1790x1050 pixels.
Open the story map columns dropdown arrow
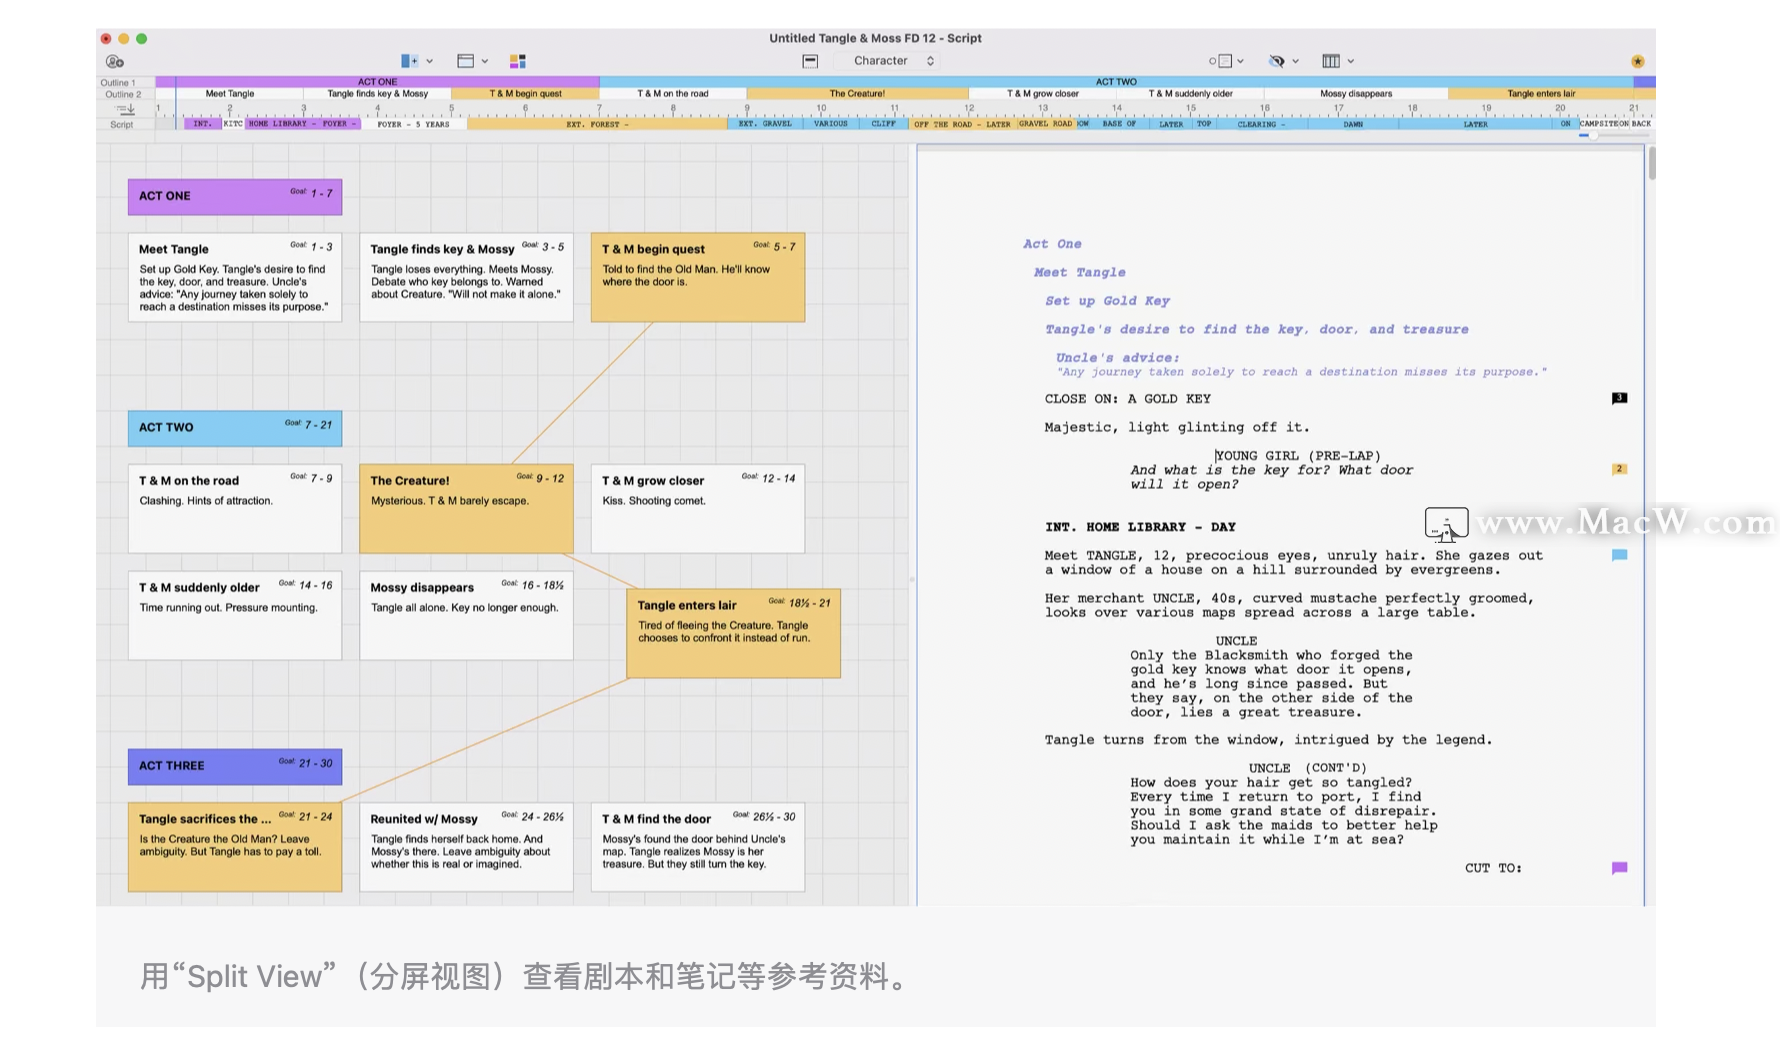pyautogui.click(x=1351, y=61)
